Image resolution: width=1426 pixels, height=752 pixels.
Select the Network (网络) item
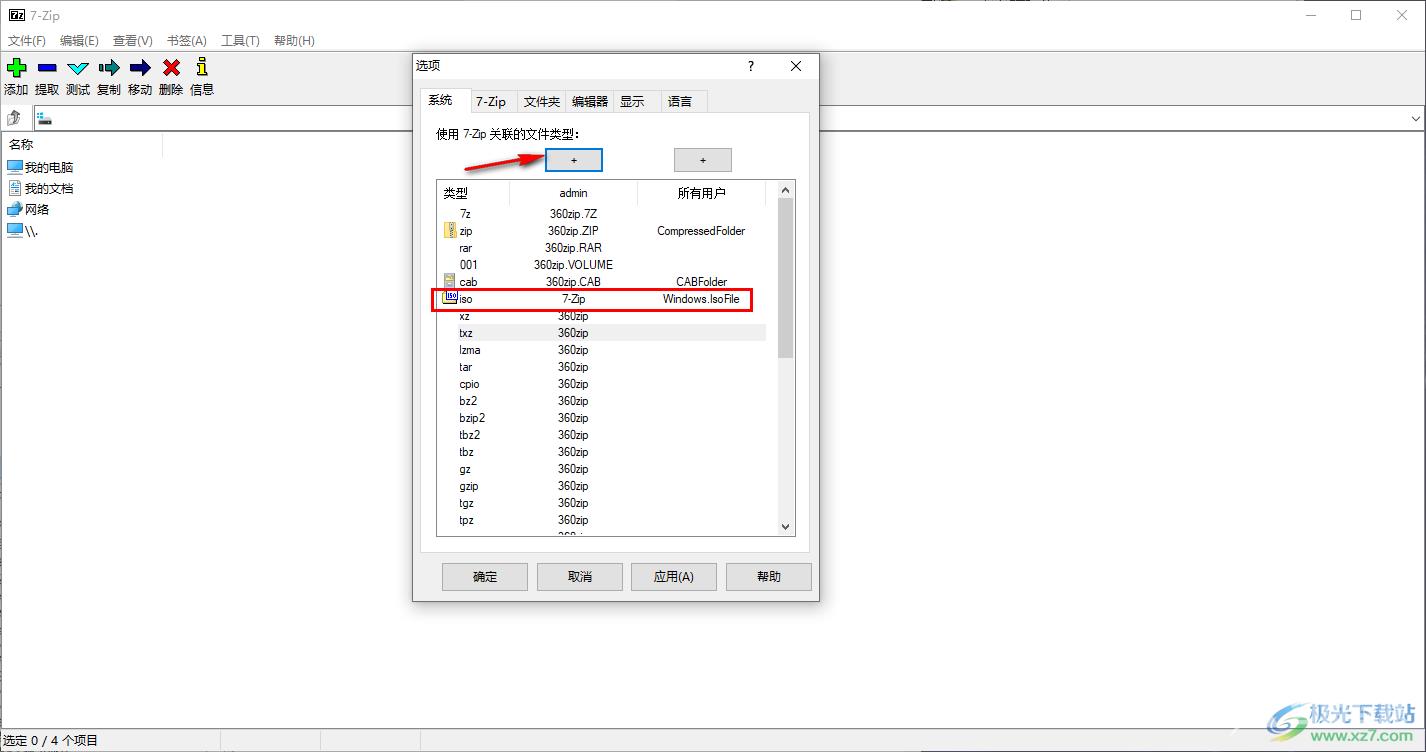28,209
